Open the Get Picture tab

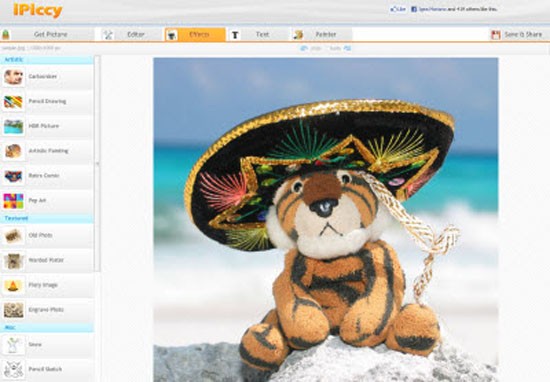click(47, 34)
